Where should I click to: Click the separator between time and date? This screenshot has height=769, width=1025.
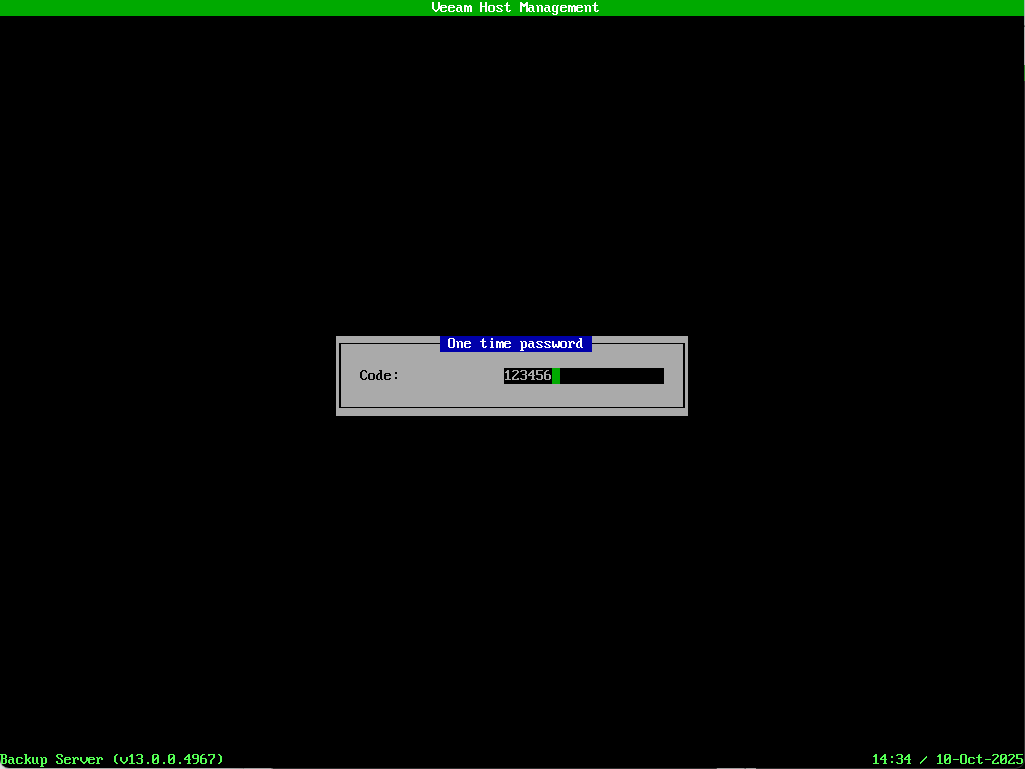(919, 759)
